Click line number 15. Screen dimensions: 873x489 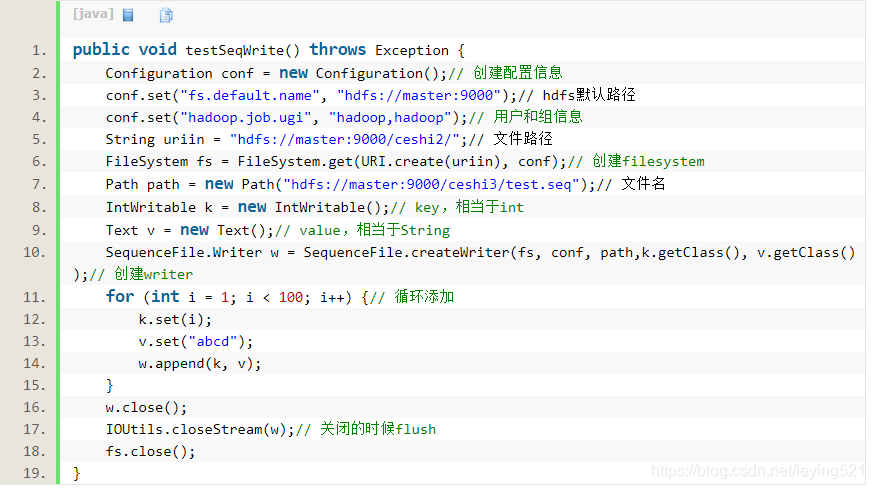point(35,385)
